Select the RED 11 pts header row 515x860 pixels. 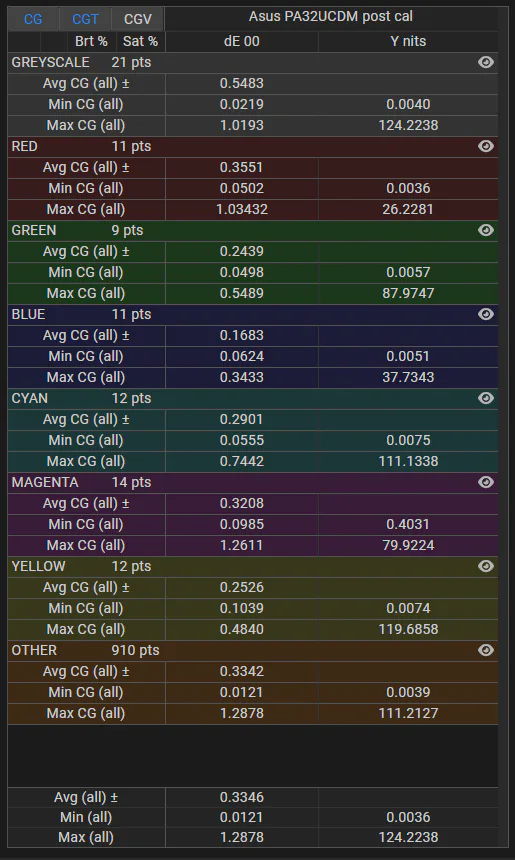[253, 146]
